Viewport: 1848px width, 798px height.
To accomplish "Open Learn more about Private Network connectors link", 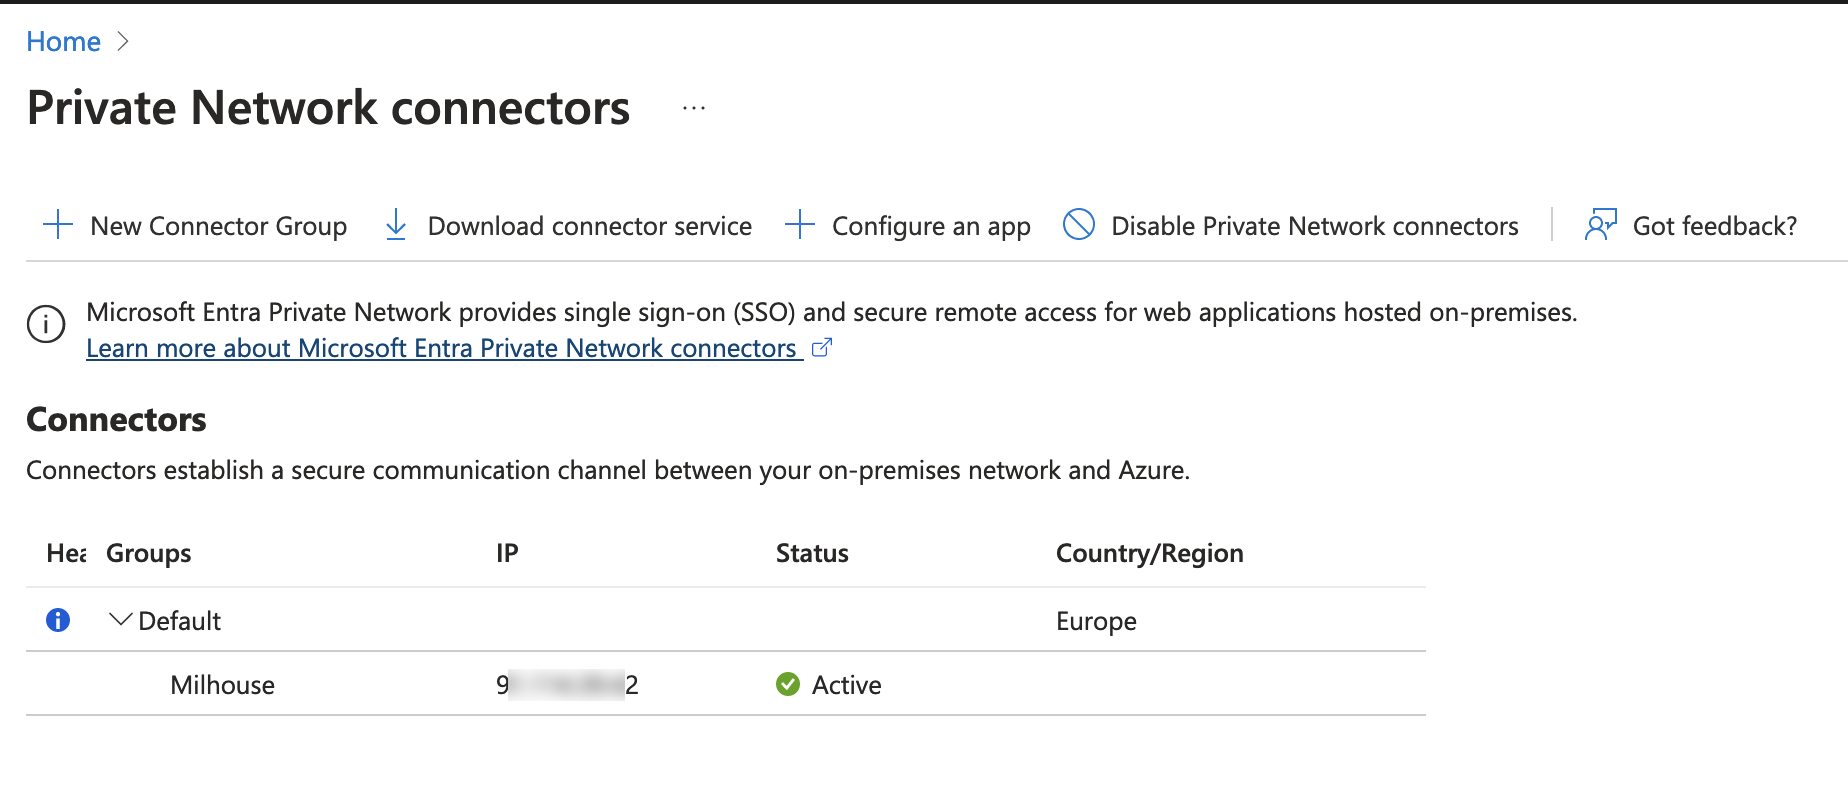I will [444, 348].
